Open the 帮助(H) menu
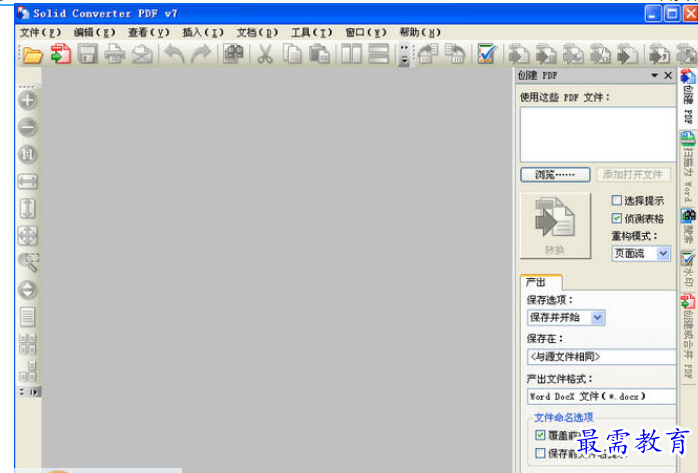Image resolution: width=698 pixels, height=473 pixels. coord(420,32)
